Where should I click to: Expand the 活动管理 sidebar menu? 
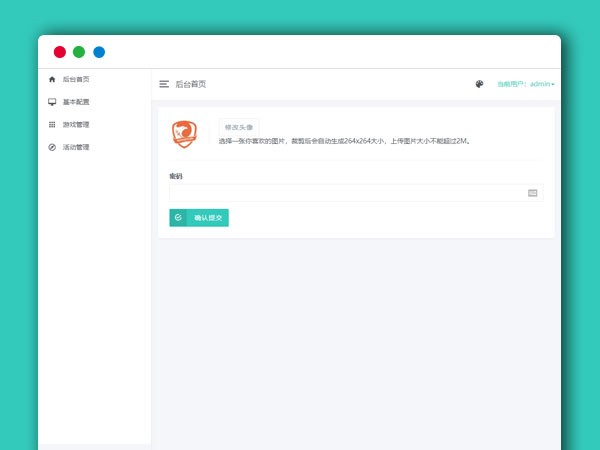tap(76, 147)
